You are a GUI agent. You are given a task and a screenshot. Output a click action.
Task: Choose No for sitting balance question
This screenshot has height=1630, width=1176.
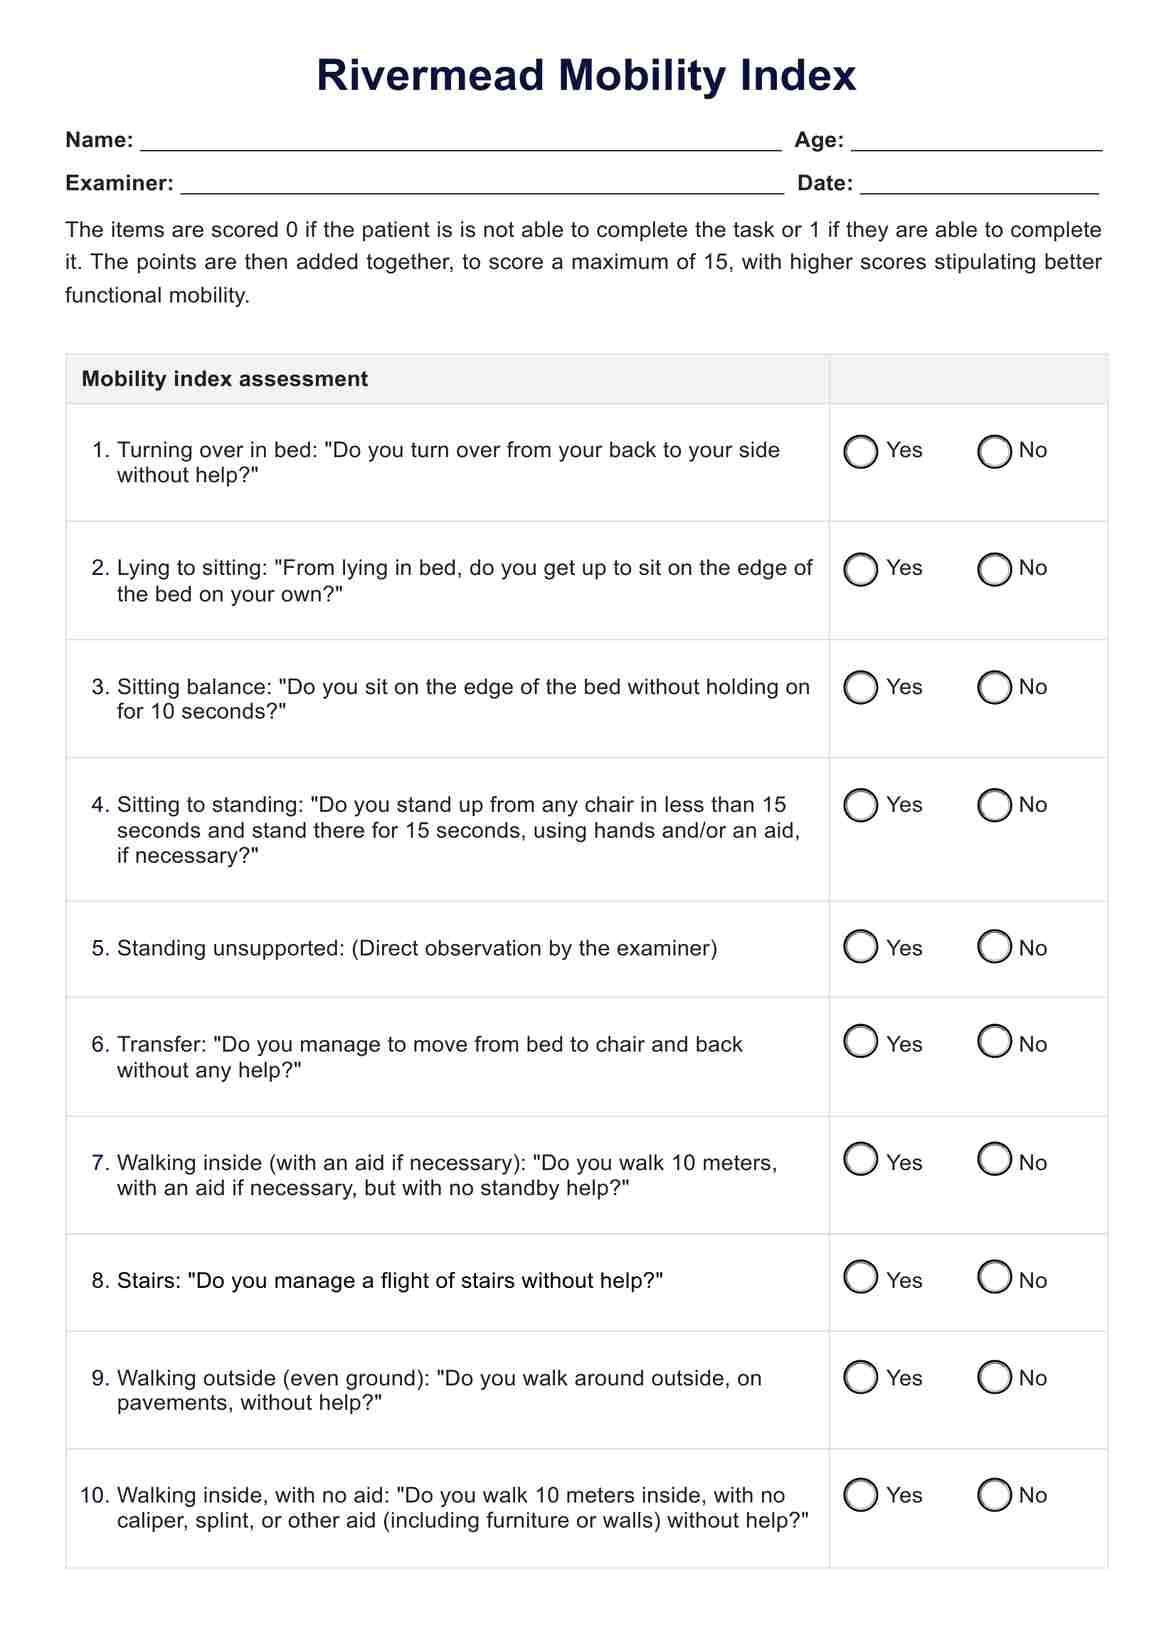[x=994, y=687]
